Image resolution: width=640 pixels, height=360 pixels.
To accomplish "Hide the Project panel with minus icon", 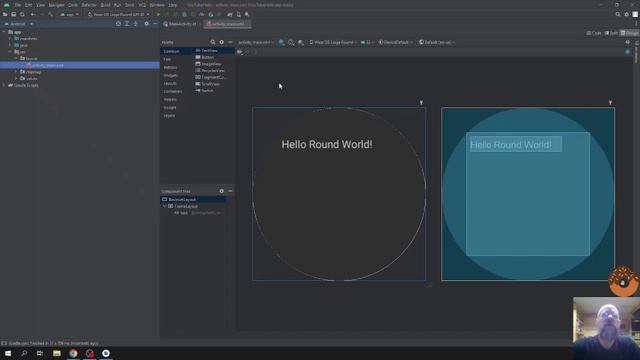I will [155, 24].
